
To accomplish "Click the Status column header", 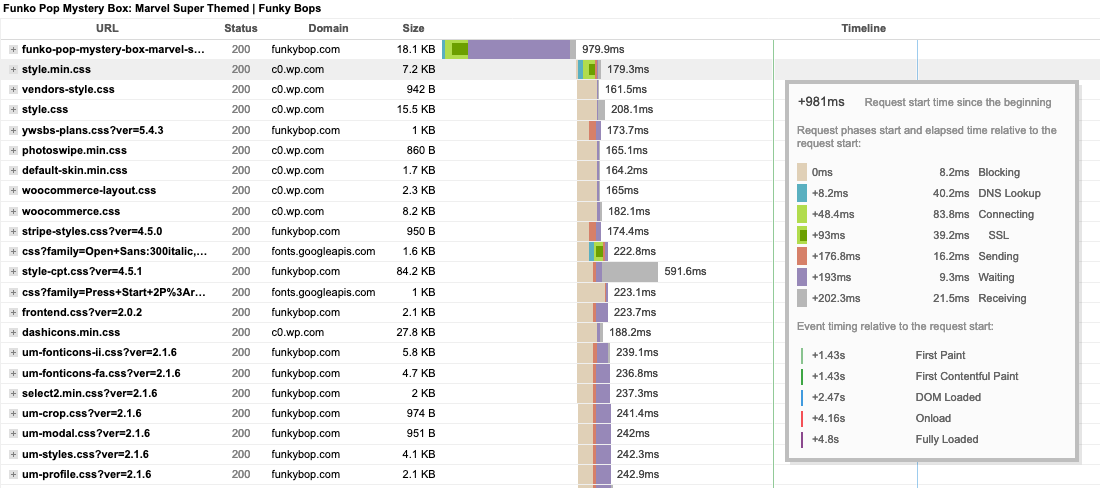I will pyautogui.click(x=241, y=29).
